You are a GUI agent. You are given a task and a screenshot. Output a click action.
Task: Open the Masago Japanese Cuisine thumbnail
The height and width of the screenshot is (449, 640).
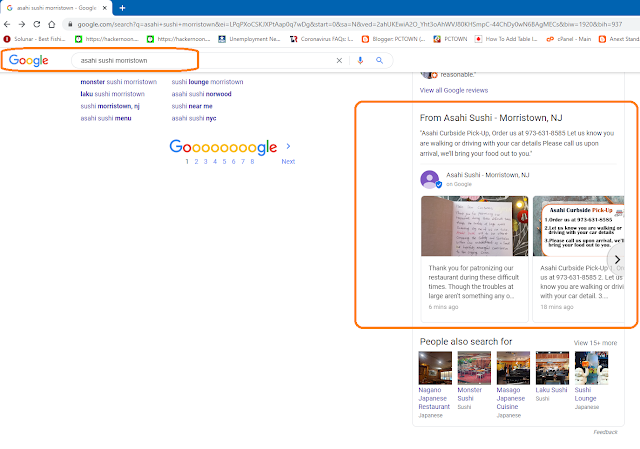(x=513, y=368)
